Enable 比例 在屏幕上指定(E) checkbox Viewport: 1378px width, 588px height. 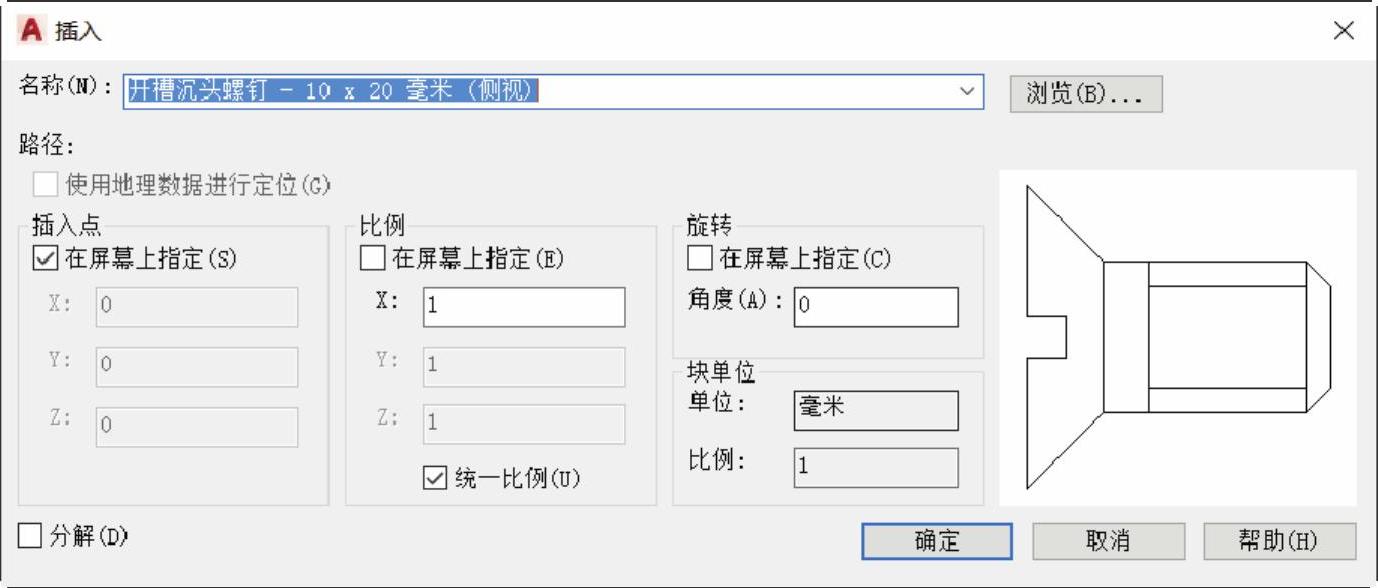[x=372, y=259]
